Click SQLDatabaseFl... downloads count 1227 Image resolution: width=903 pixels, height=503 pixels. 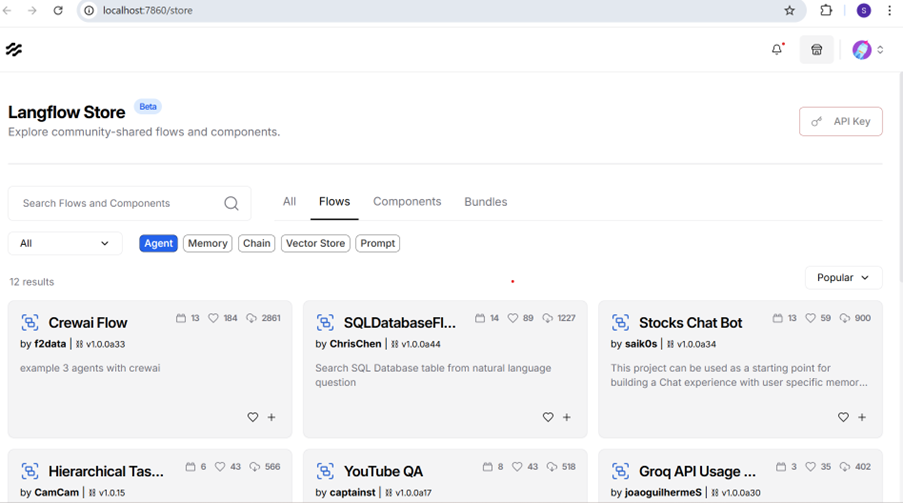566,318
